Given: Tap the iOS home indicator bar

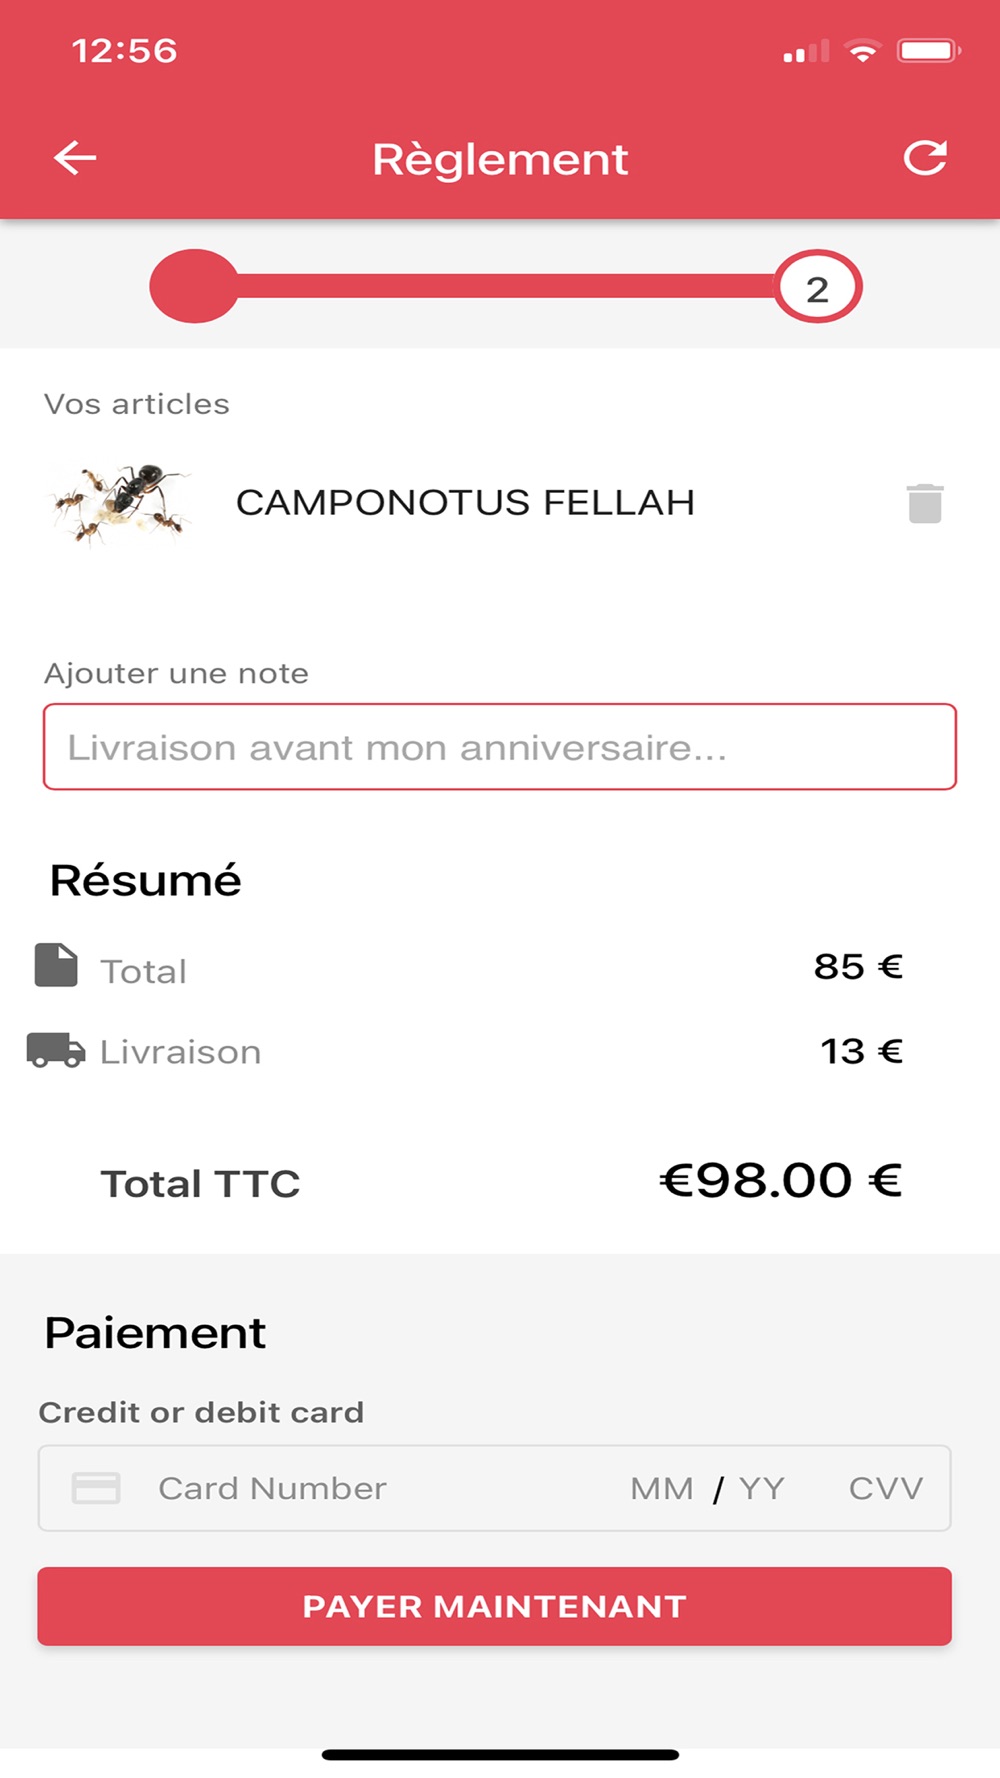Looking at the screenshot, I should pyautogui.click(x=500, y=1754).
